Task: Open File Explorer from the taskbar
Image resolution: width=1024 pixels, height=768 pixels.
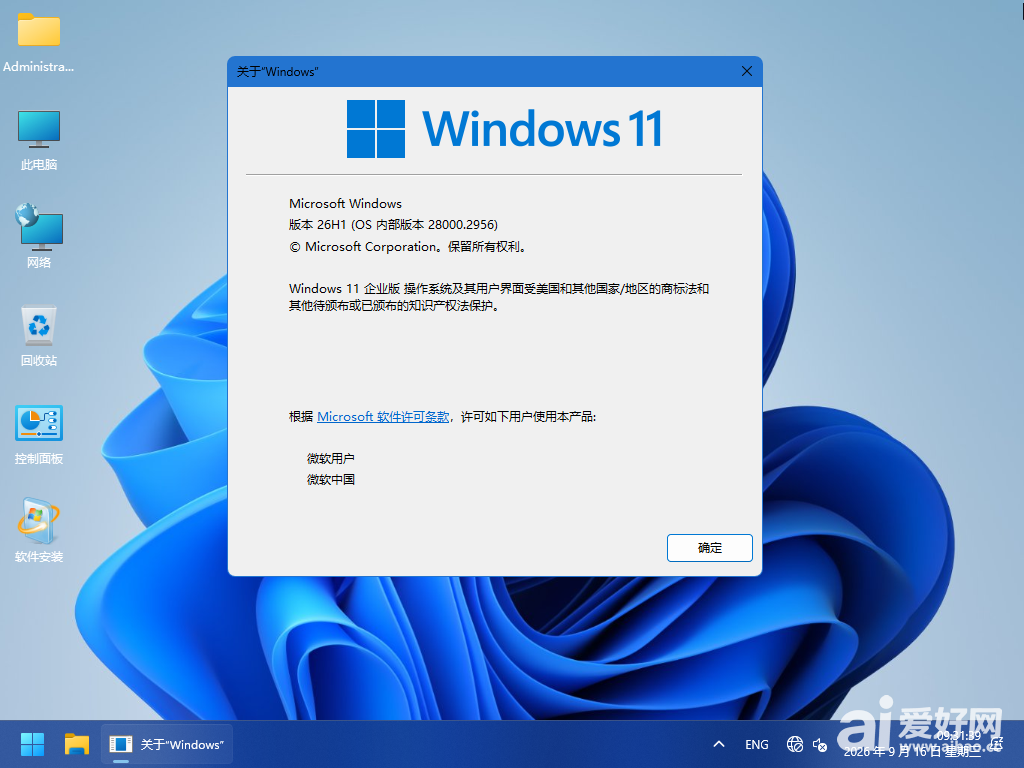Action: [76, 744]
